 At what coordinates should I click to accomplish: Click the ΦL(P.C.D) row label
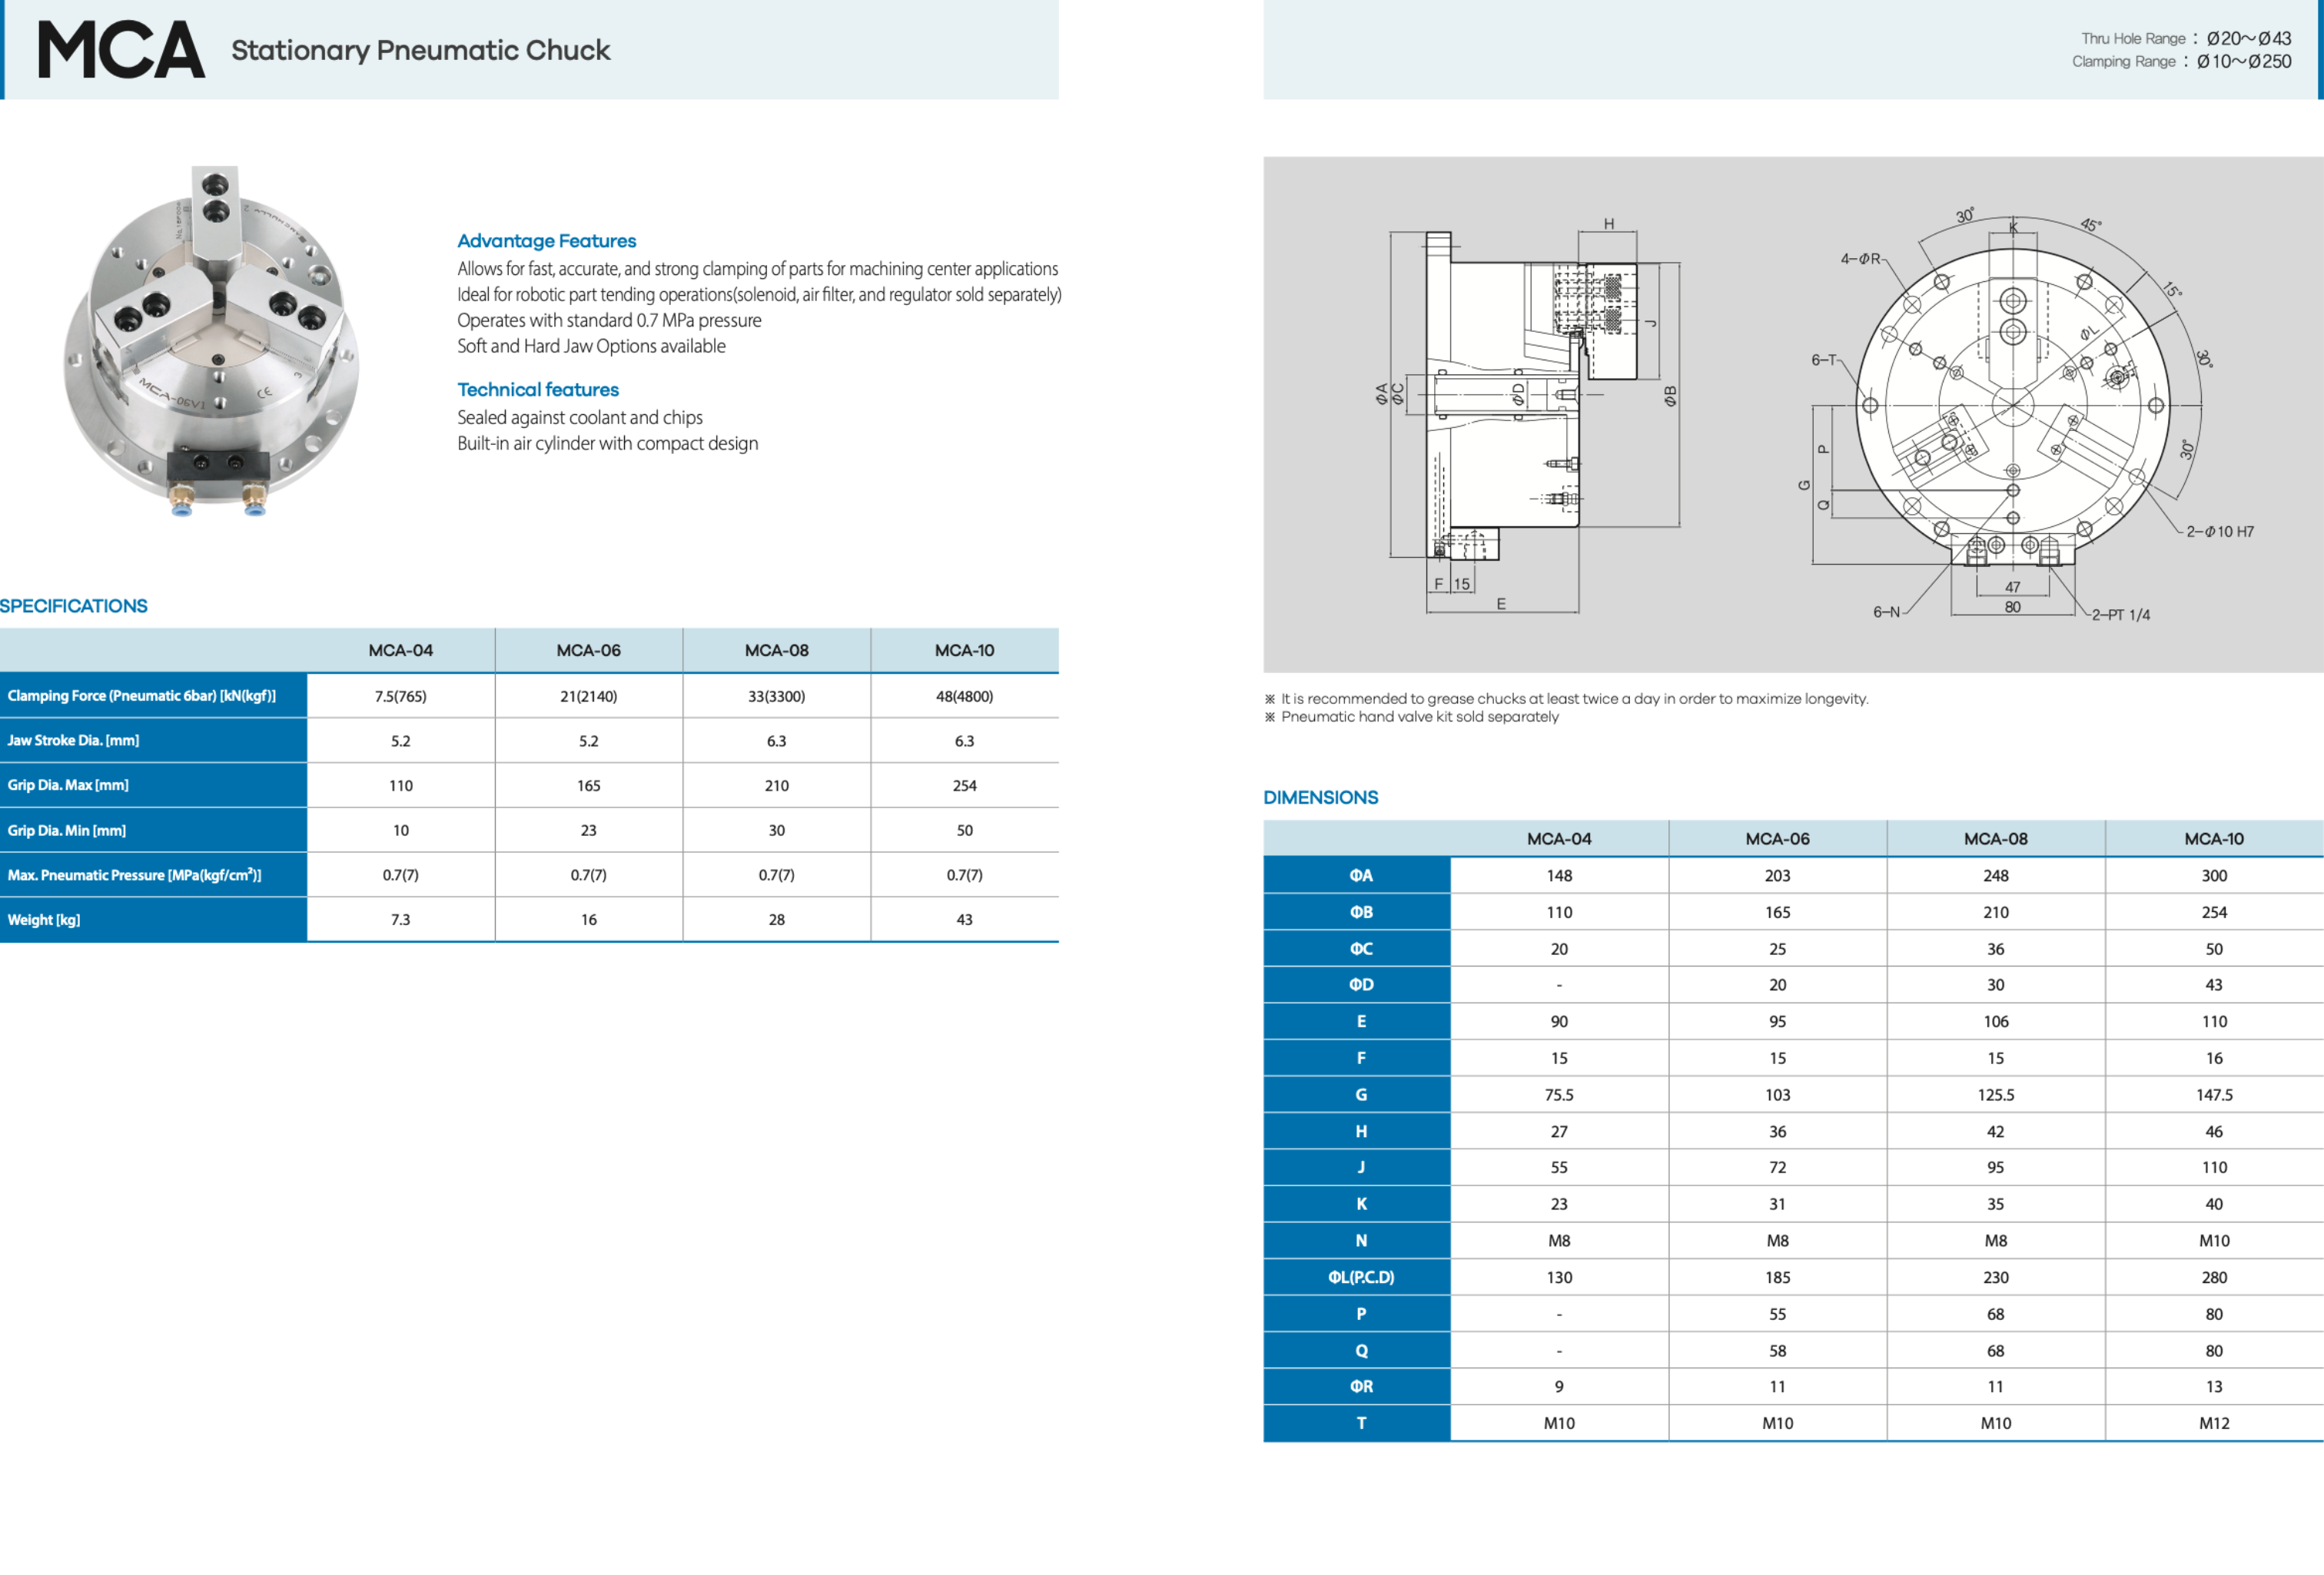coord(1360,1277)
